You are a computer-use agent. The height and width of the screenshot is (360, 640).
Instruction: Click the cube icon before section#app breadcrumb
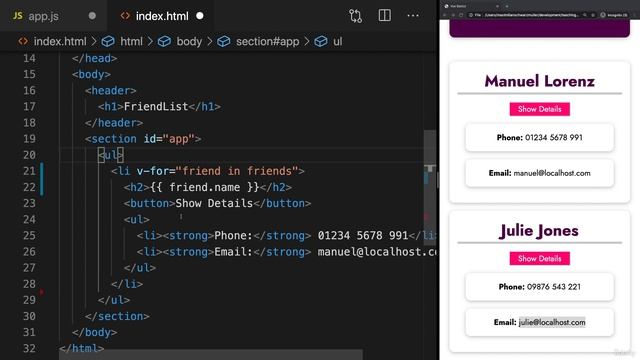(224, 41)
